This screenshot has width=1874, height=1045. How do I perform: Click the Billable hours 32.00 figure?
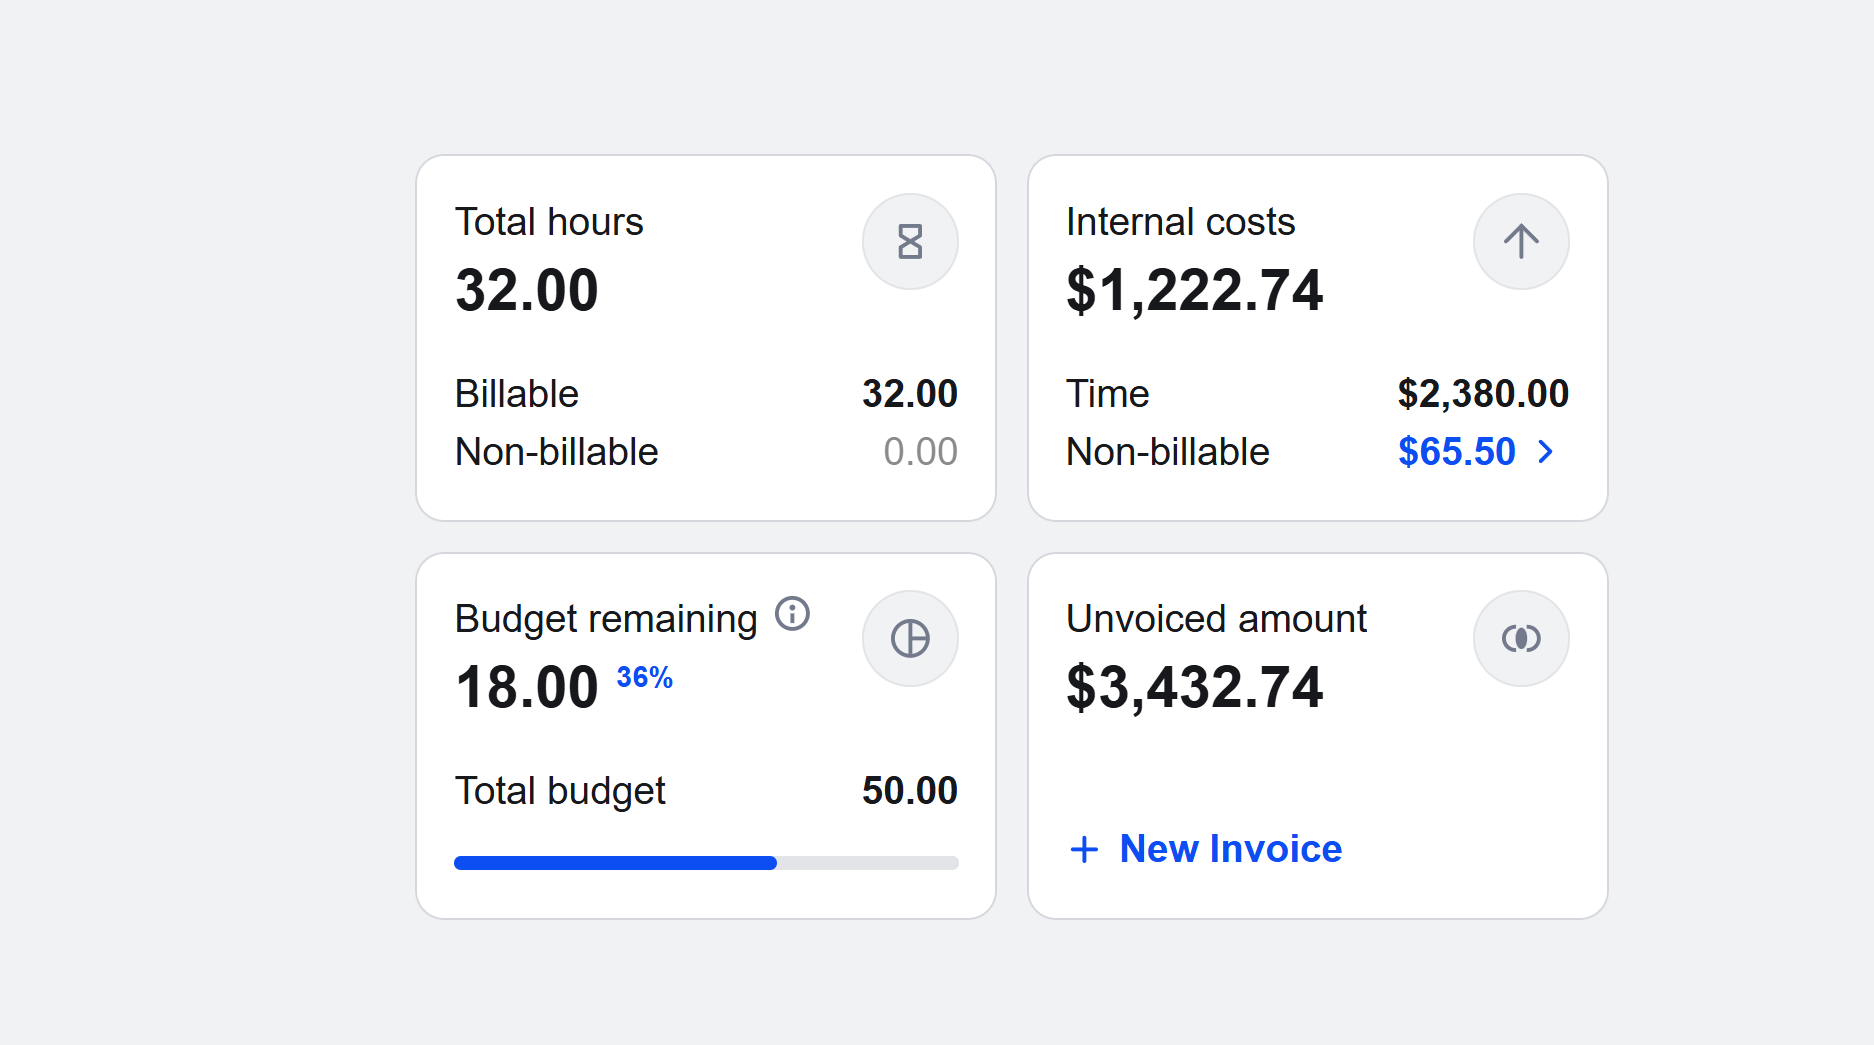coord(909,394)
